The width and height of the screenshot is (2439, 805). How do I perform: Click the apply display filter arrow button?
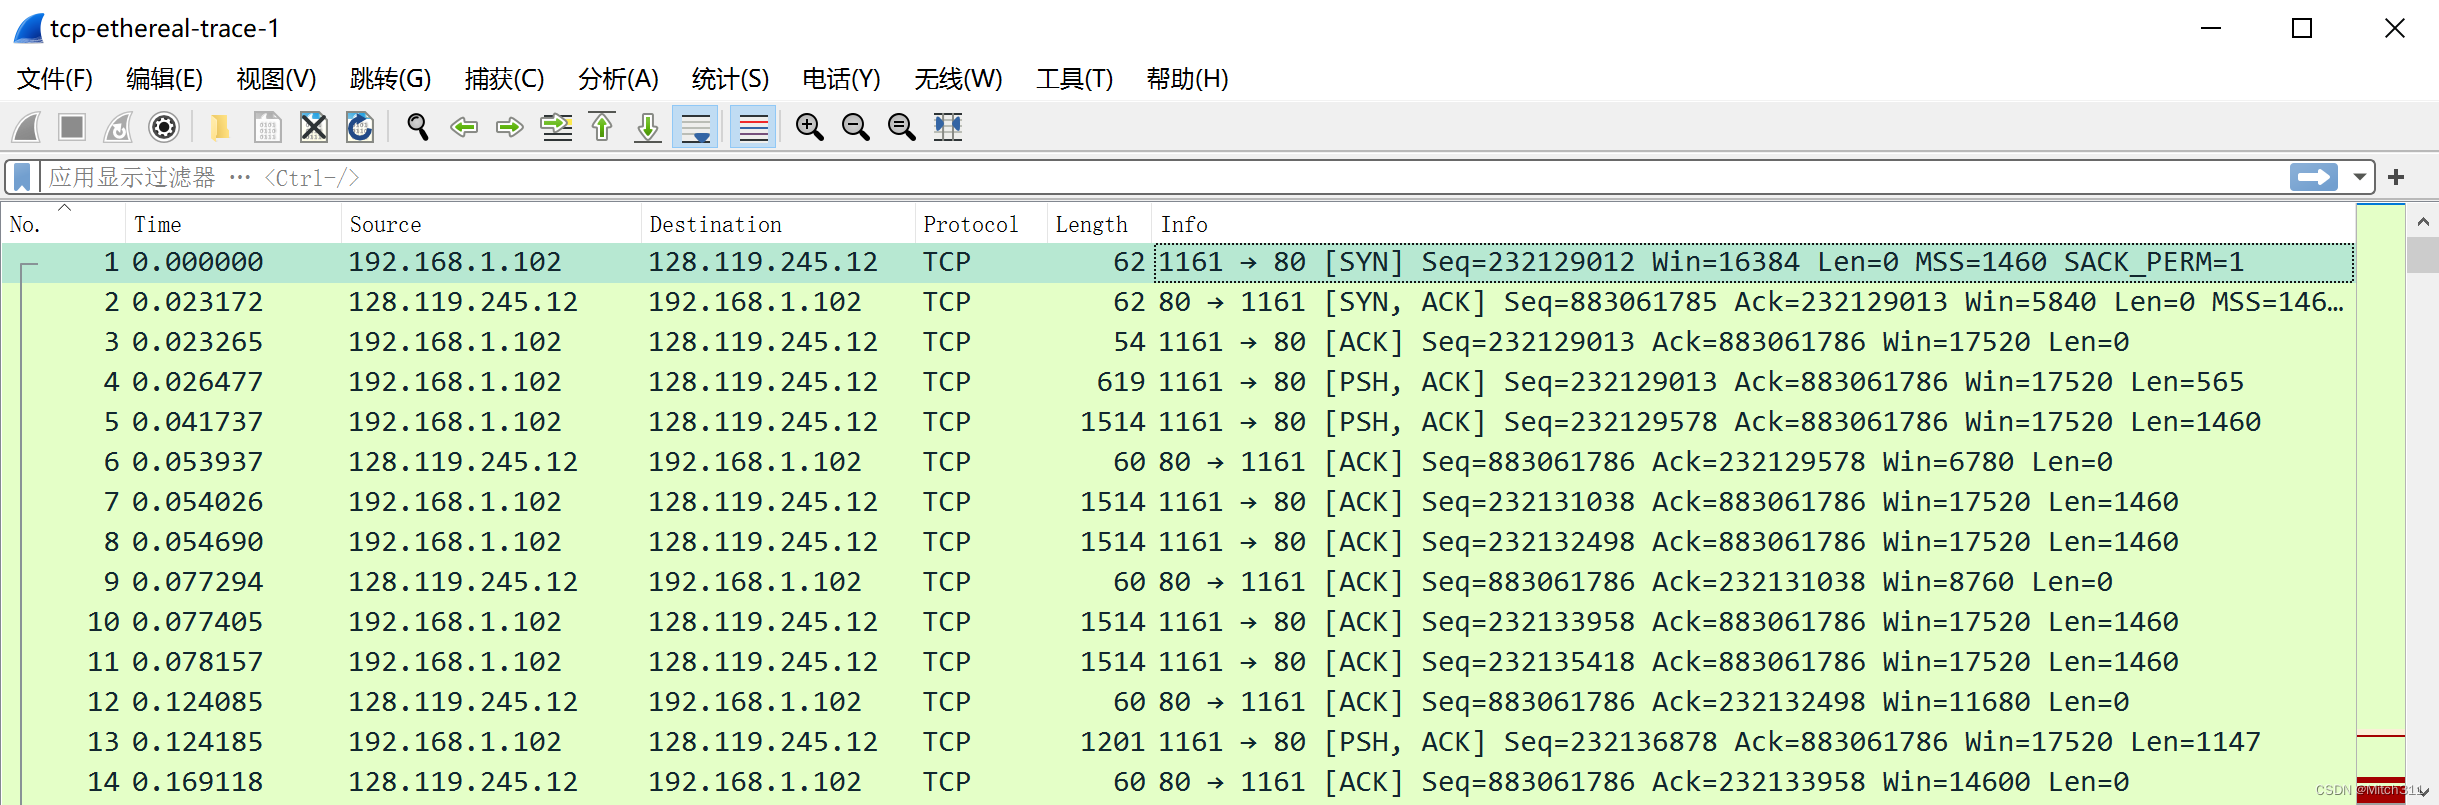tap(2314, 177)
